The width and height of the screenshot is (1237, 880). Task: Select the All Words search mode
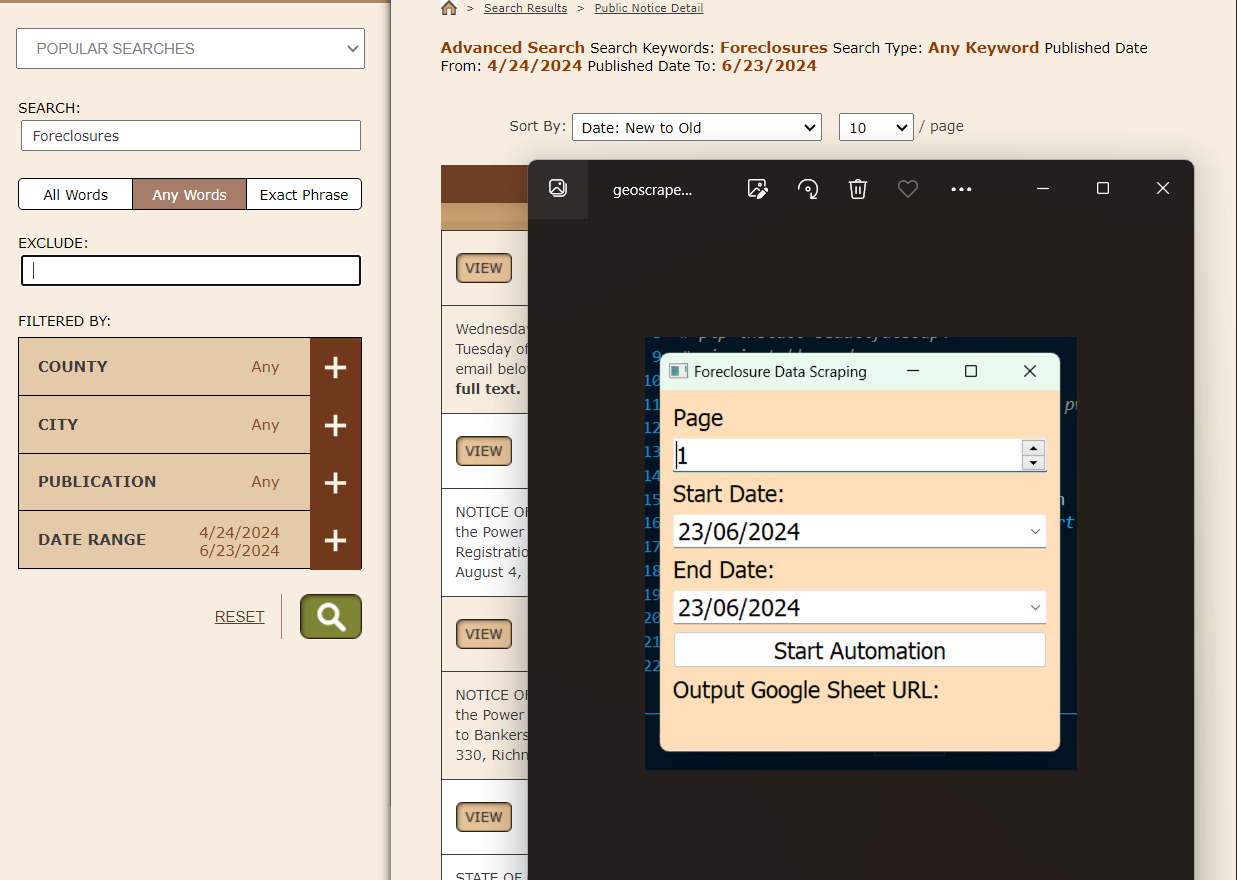point(76,195)
